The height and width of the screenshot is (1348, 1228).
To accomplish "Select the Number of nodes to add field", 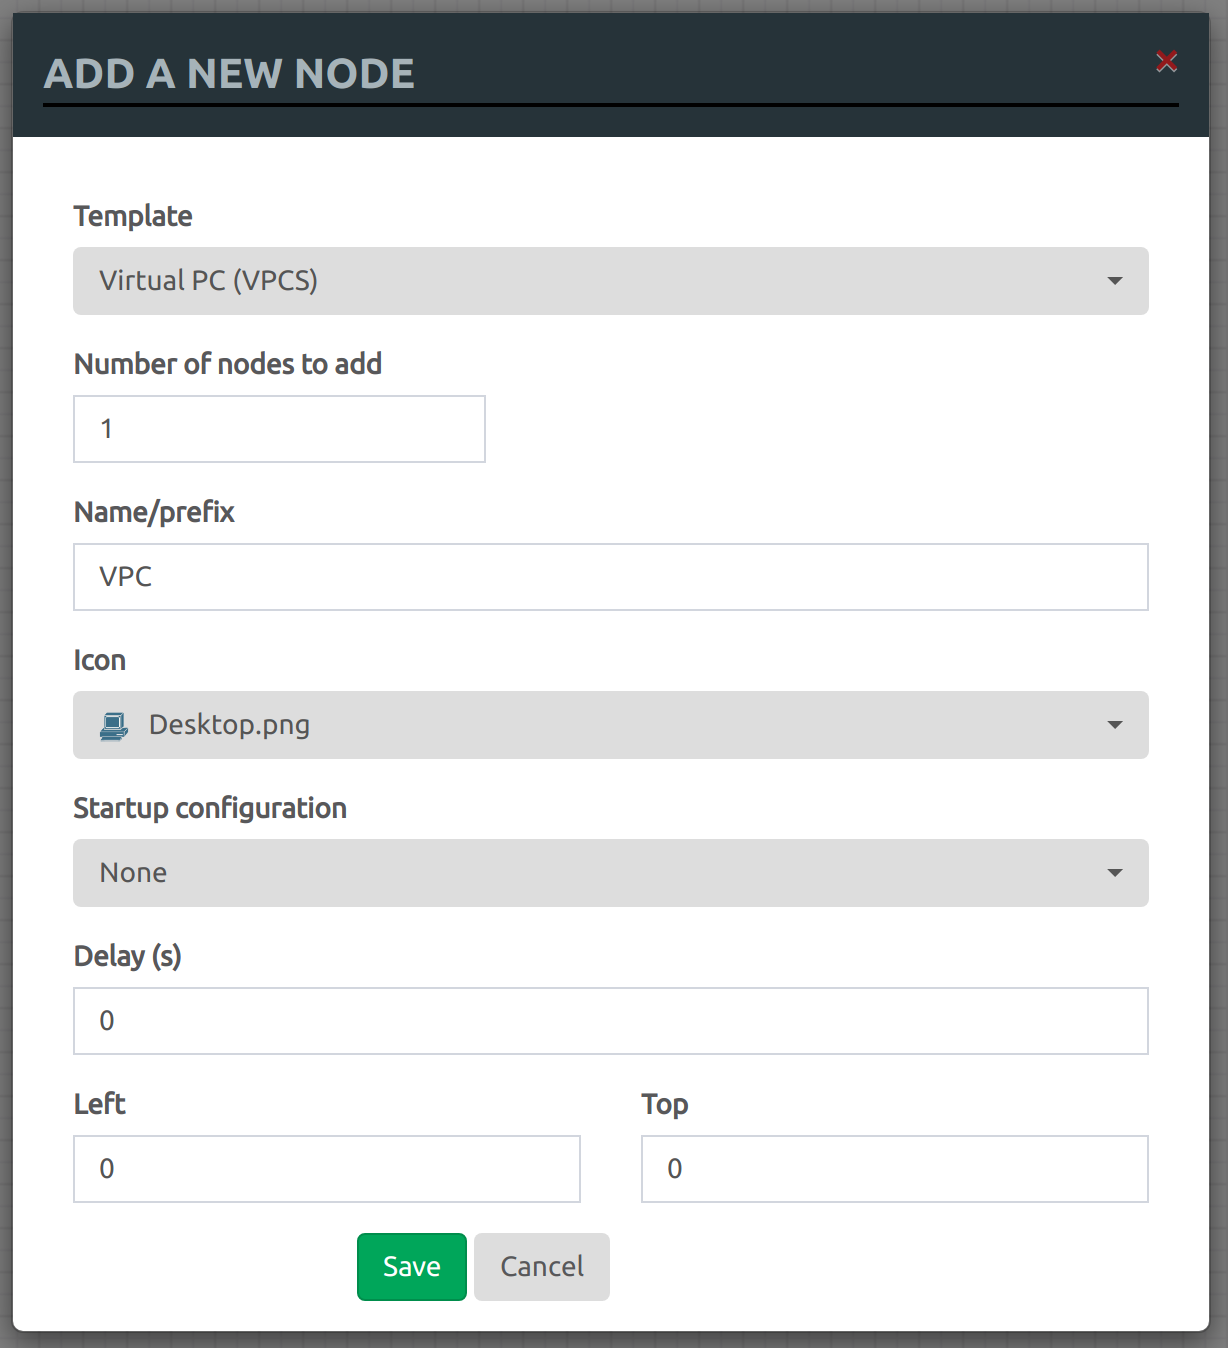I will 279,428.
